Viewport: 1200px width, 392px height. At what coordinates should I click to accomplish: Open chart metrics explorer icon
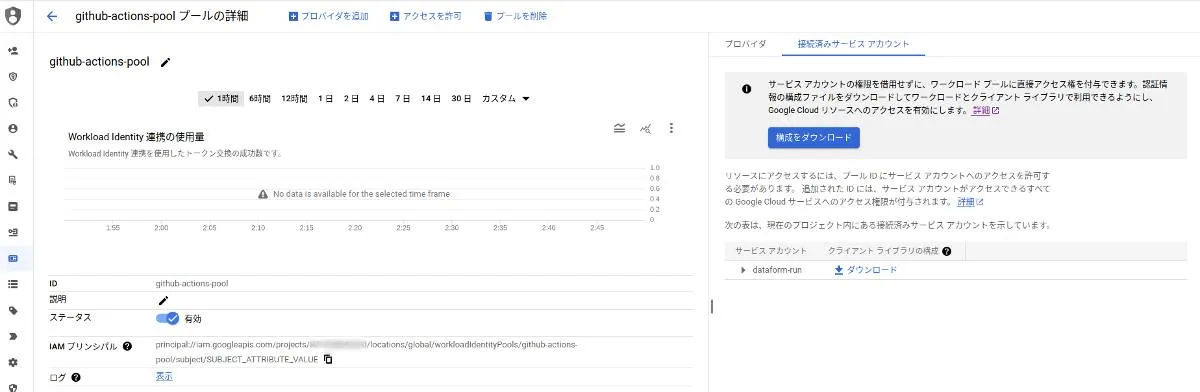pos(646,128)
